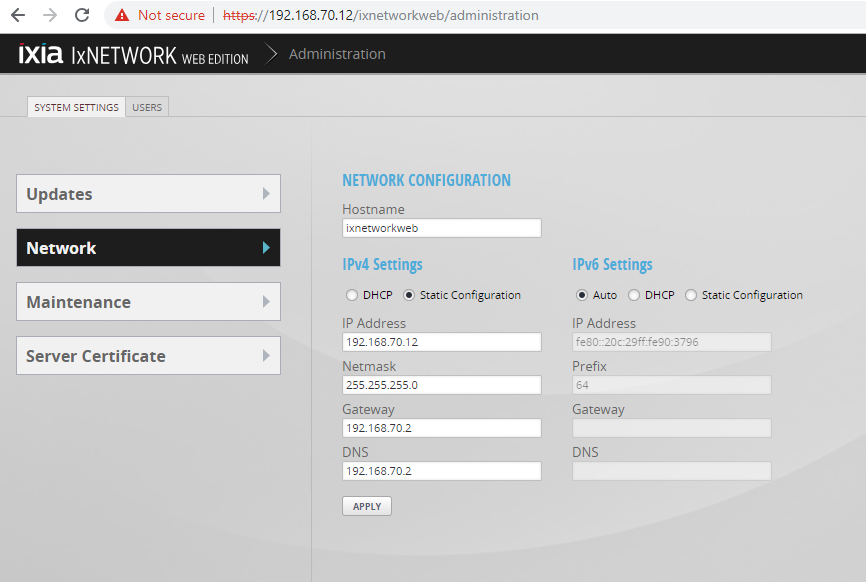This screenshot has width=866, height=582.
Task: Click the browser back arrow
Action: coord(17,15)
